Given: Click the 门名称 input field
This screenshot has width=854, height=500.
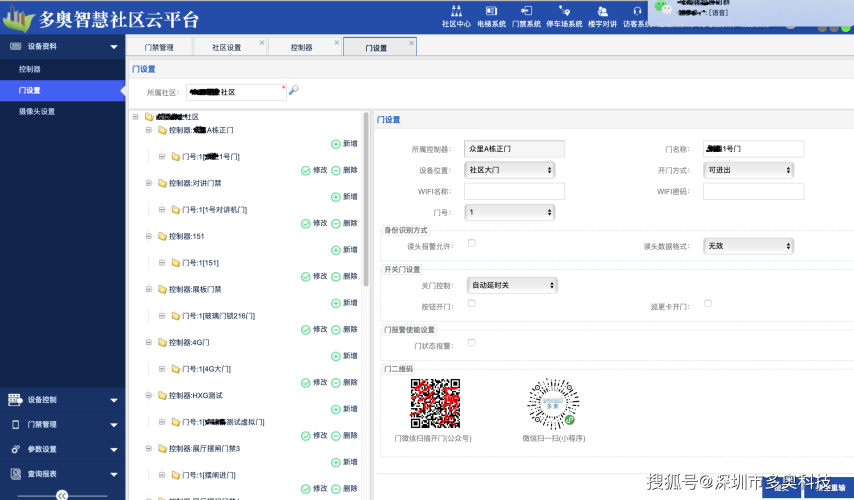Looking at the screenshot, I should coord(753,149).
